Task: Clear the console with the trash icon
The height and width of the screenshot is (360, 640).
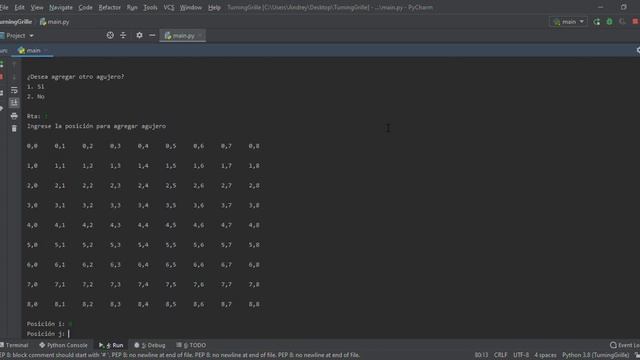Action: (x=14, y=129)
